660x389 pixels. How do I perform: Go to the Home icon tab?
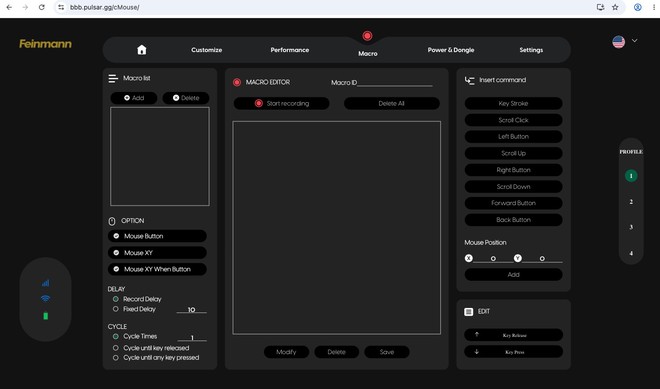[142, 50]
